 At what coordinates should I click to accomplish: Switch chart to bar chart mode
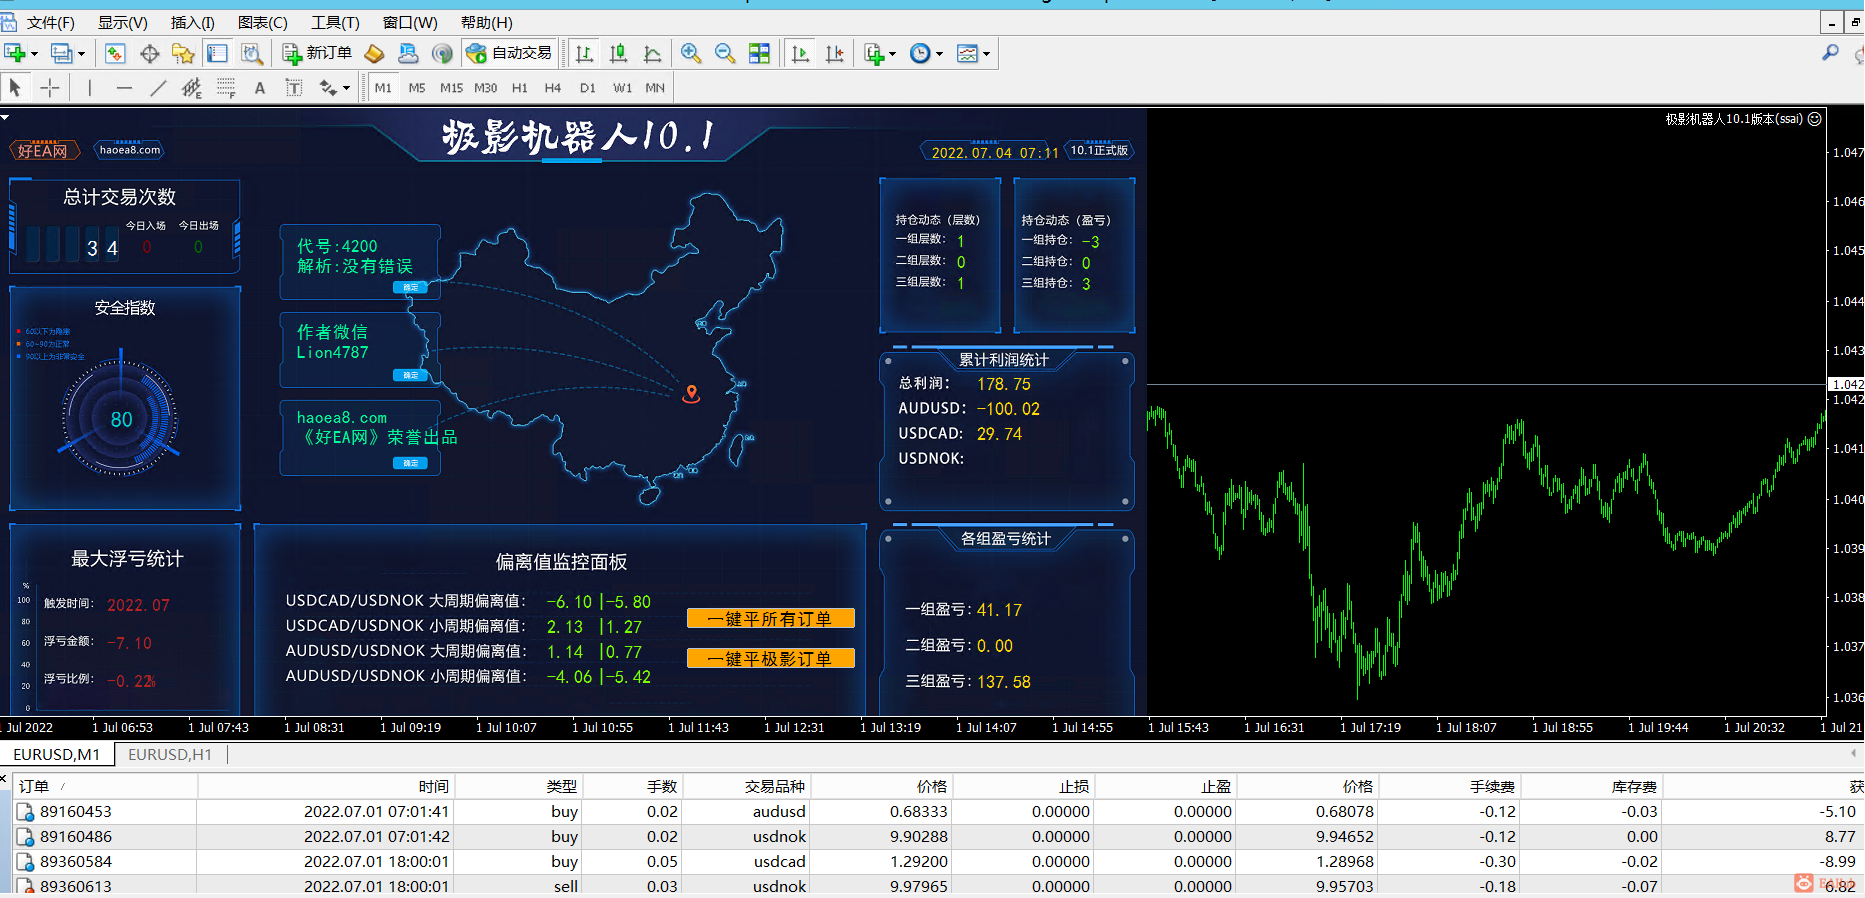tap(585, 54)
